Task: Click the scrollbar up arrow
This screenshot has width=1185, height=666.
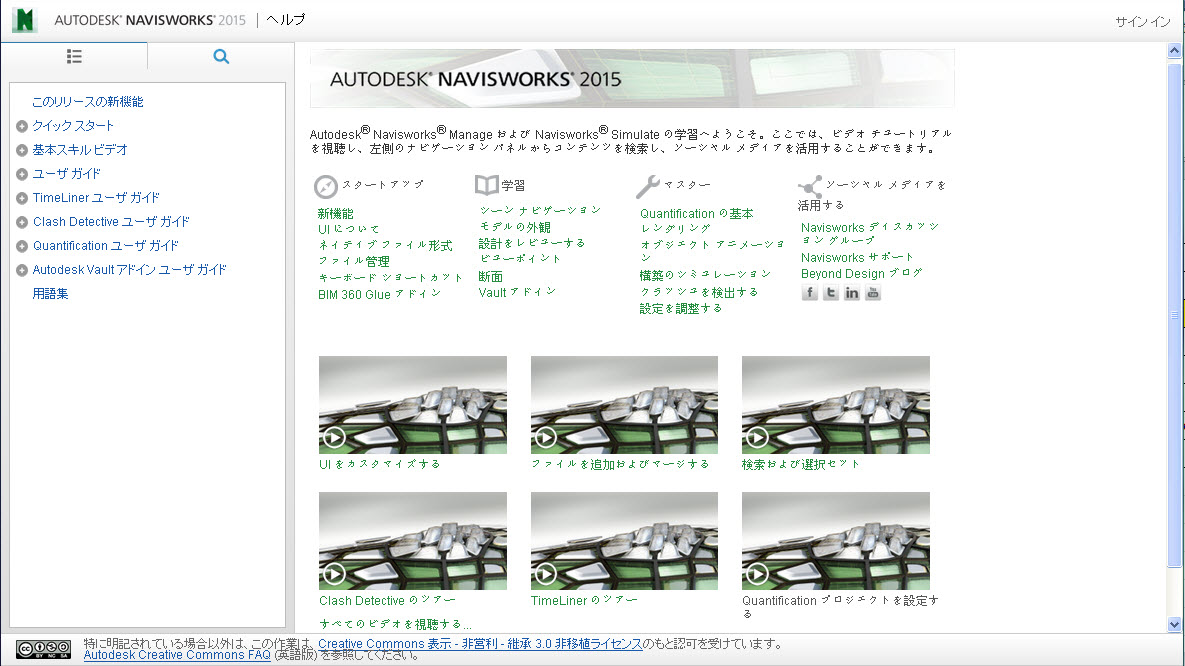Action: [x=1174, y=51]
